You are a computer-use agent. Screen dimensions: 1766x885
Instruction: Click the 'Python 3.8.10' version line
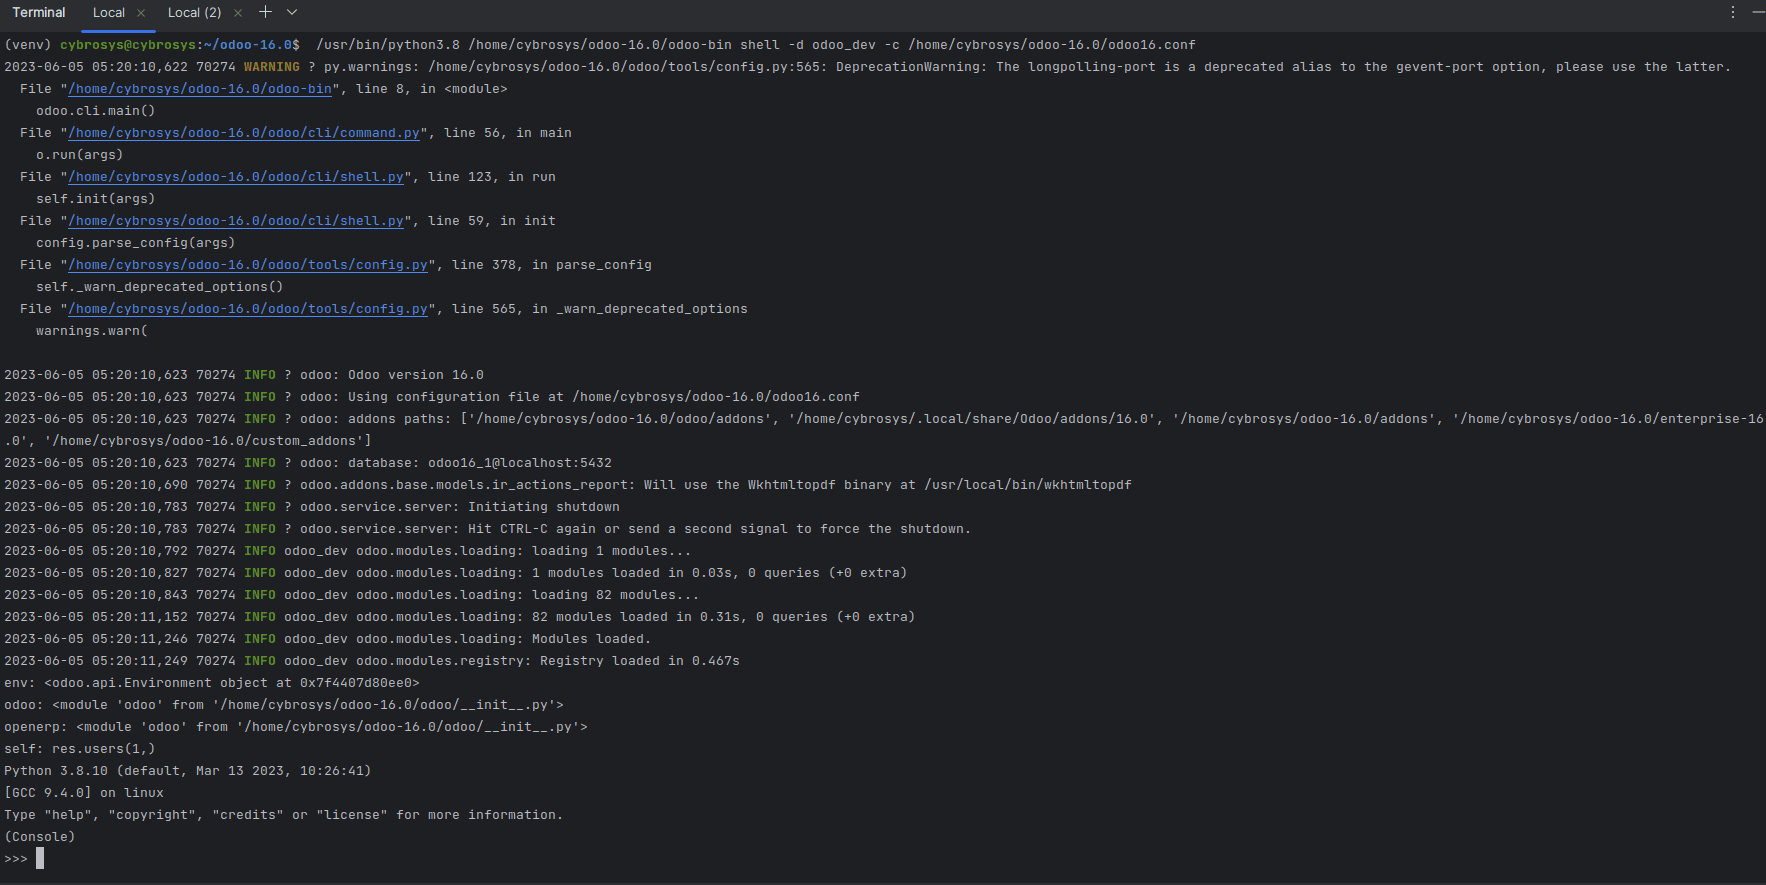(x=188, y=771)
